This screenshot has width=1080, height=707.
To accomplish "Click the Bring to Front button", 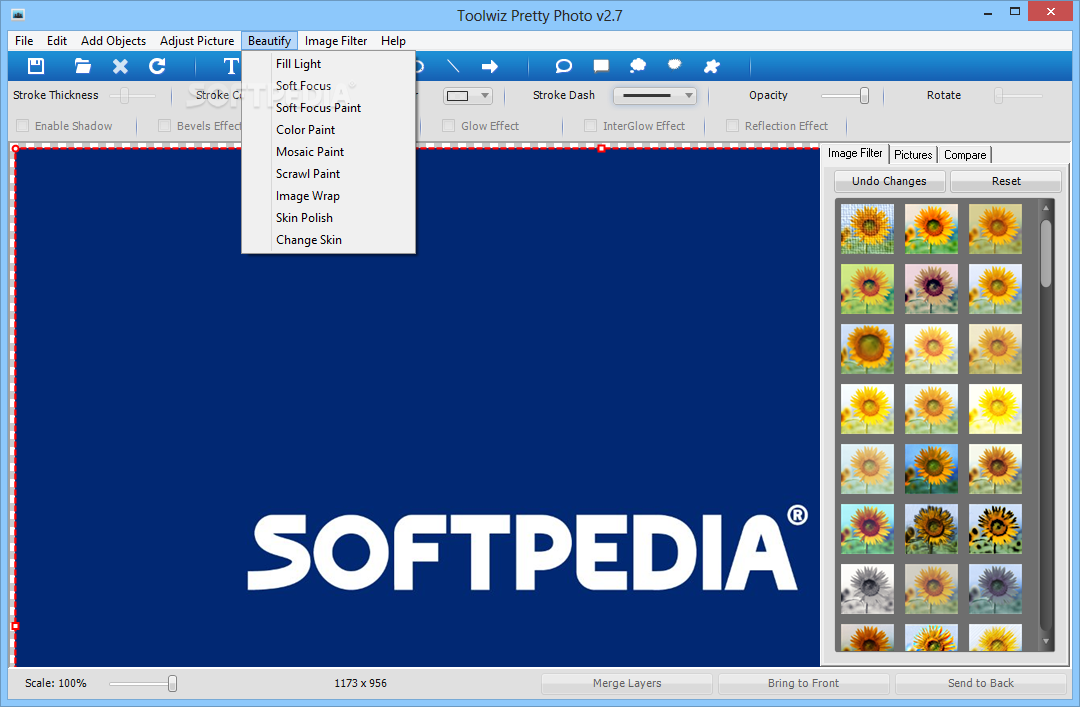I will tap(803, 683).
